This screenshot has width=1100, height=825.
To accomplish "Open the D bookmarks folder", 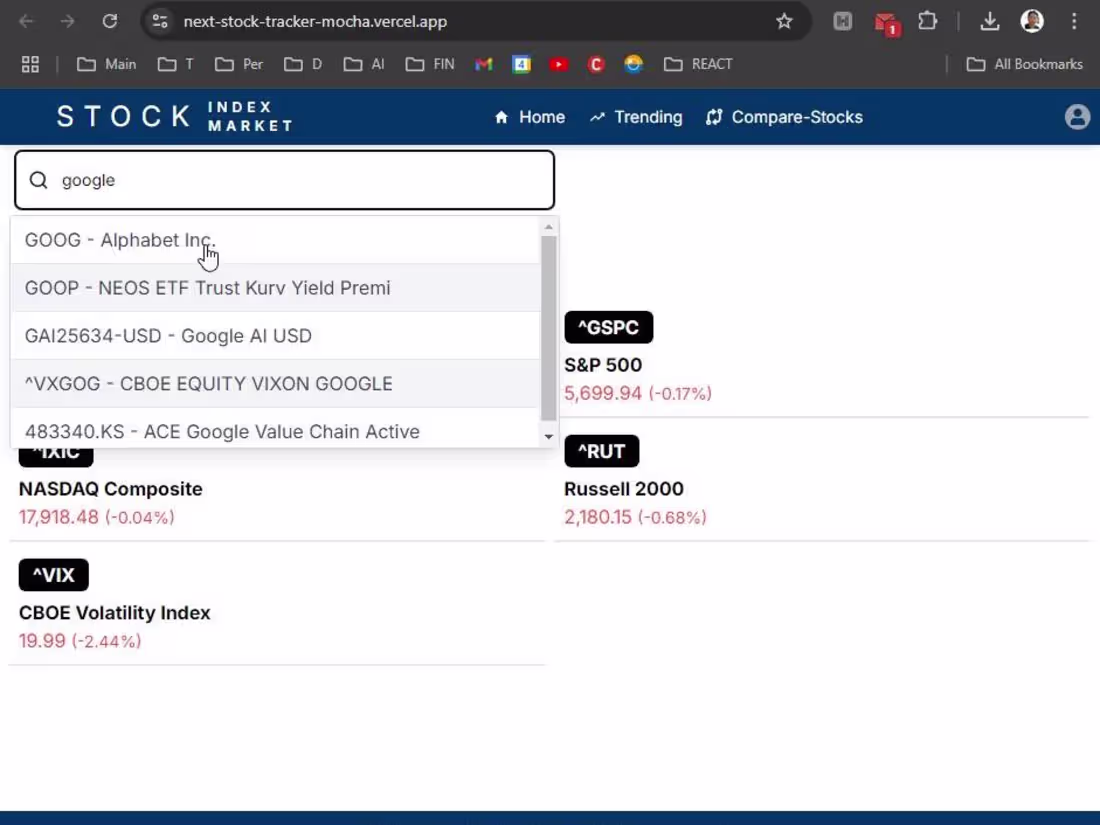I will [x=303, y=65].
